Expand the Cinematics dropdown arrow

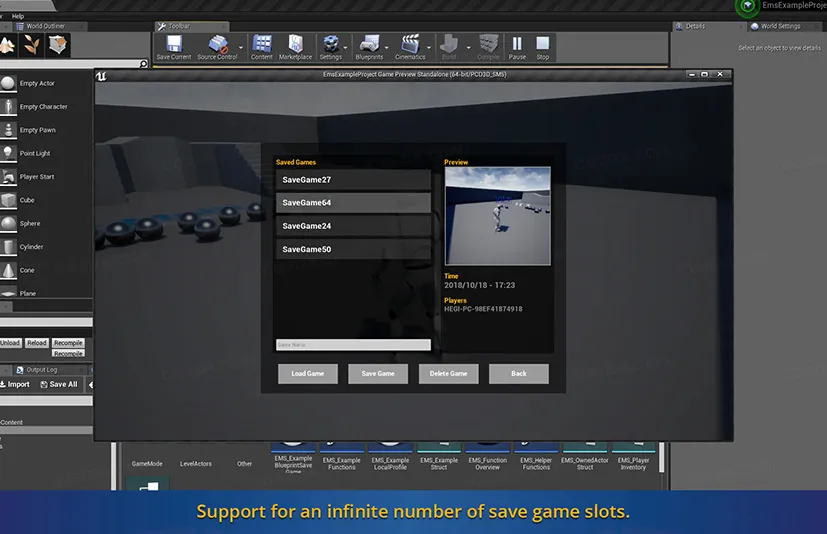429,47
